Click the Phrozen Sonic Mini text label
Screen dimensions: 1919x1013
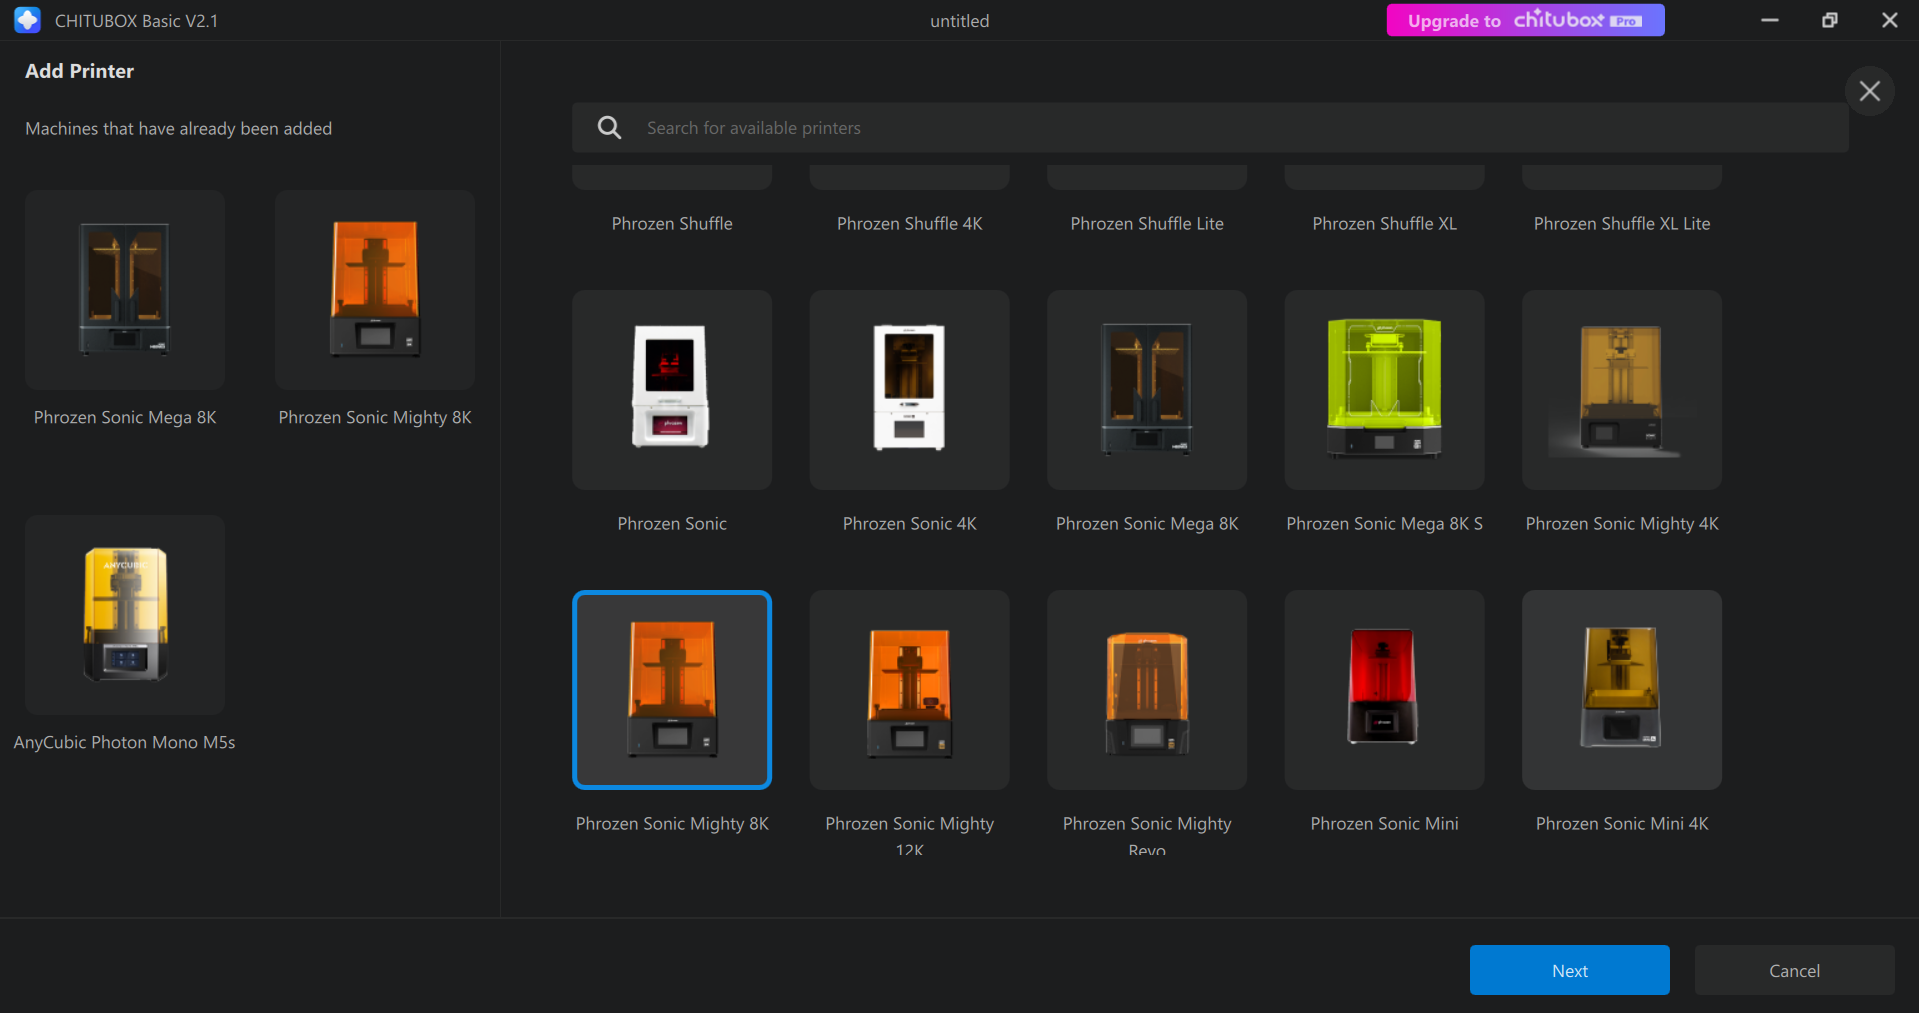point(1384,824)
